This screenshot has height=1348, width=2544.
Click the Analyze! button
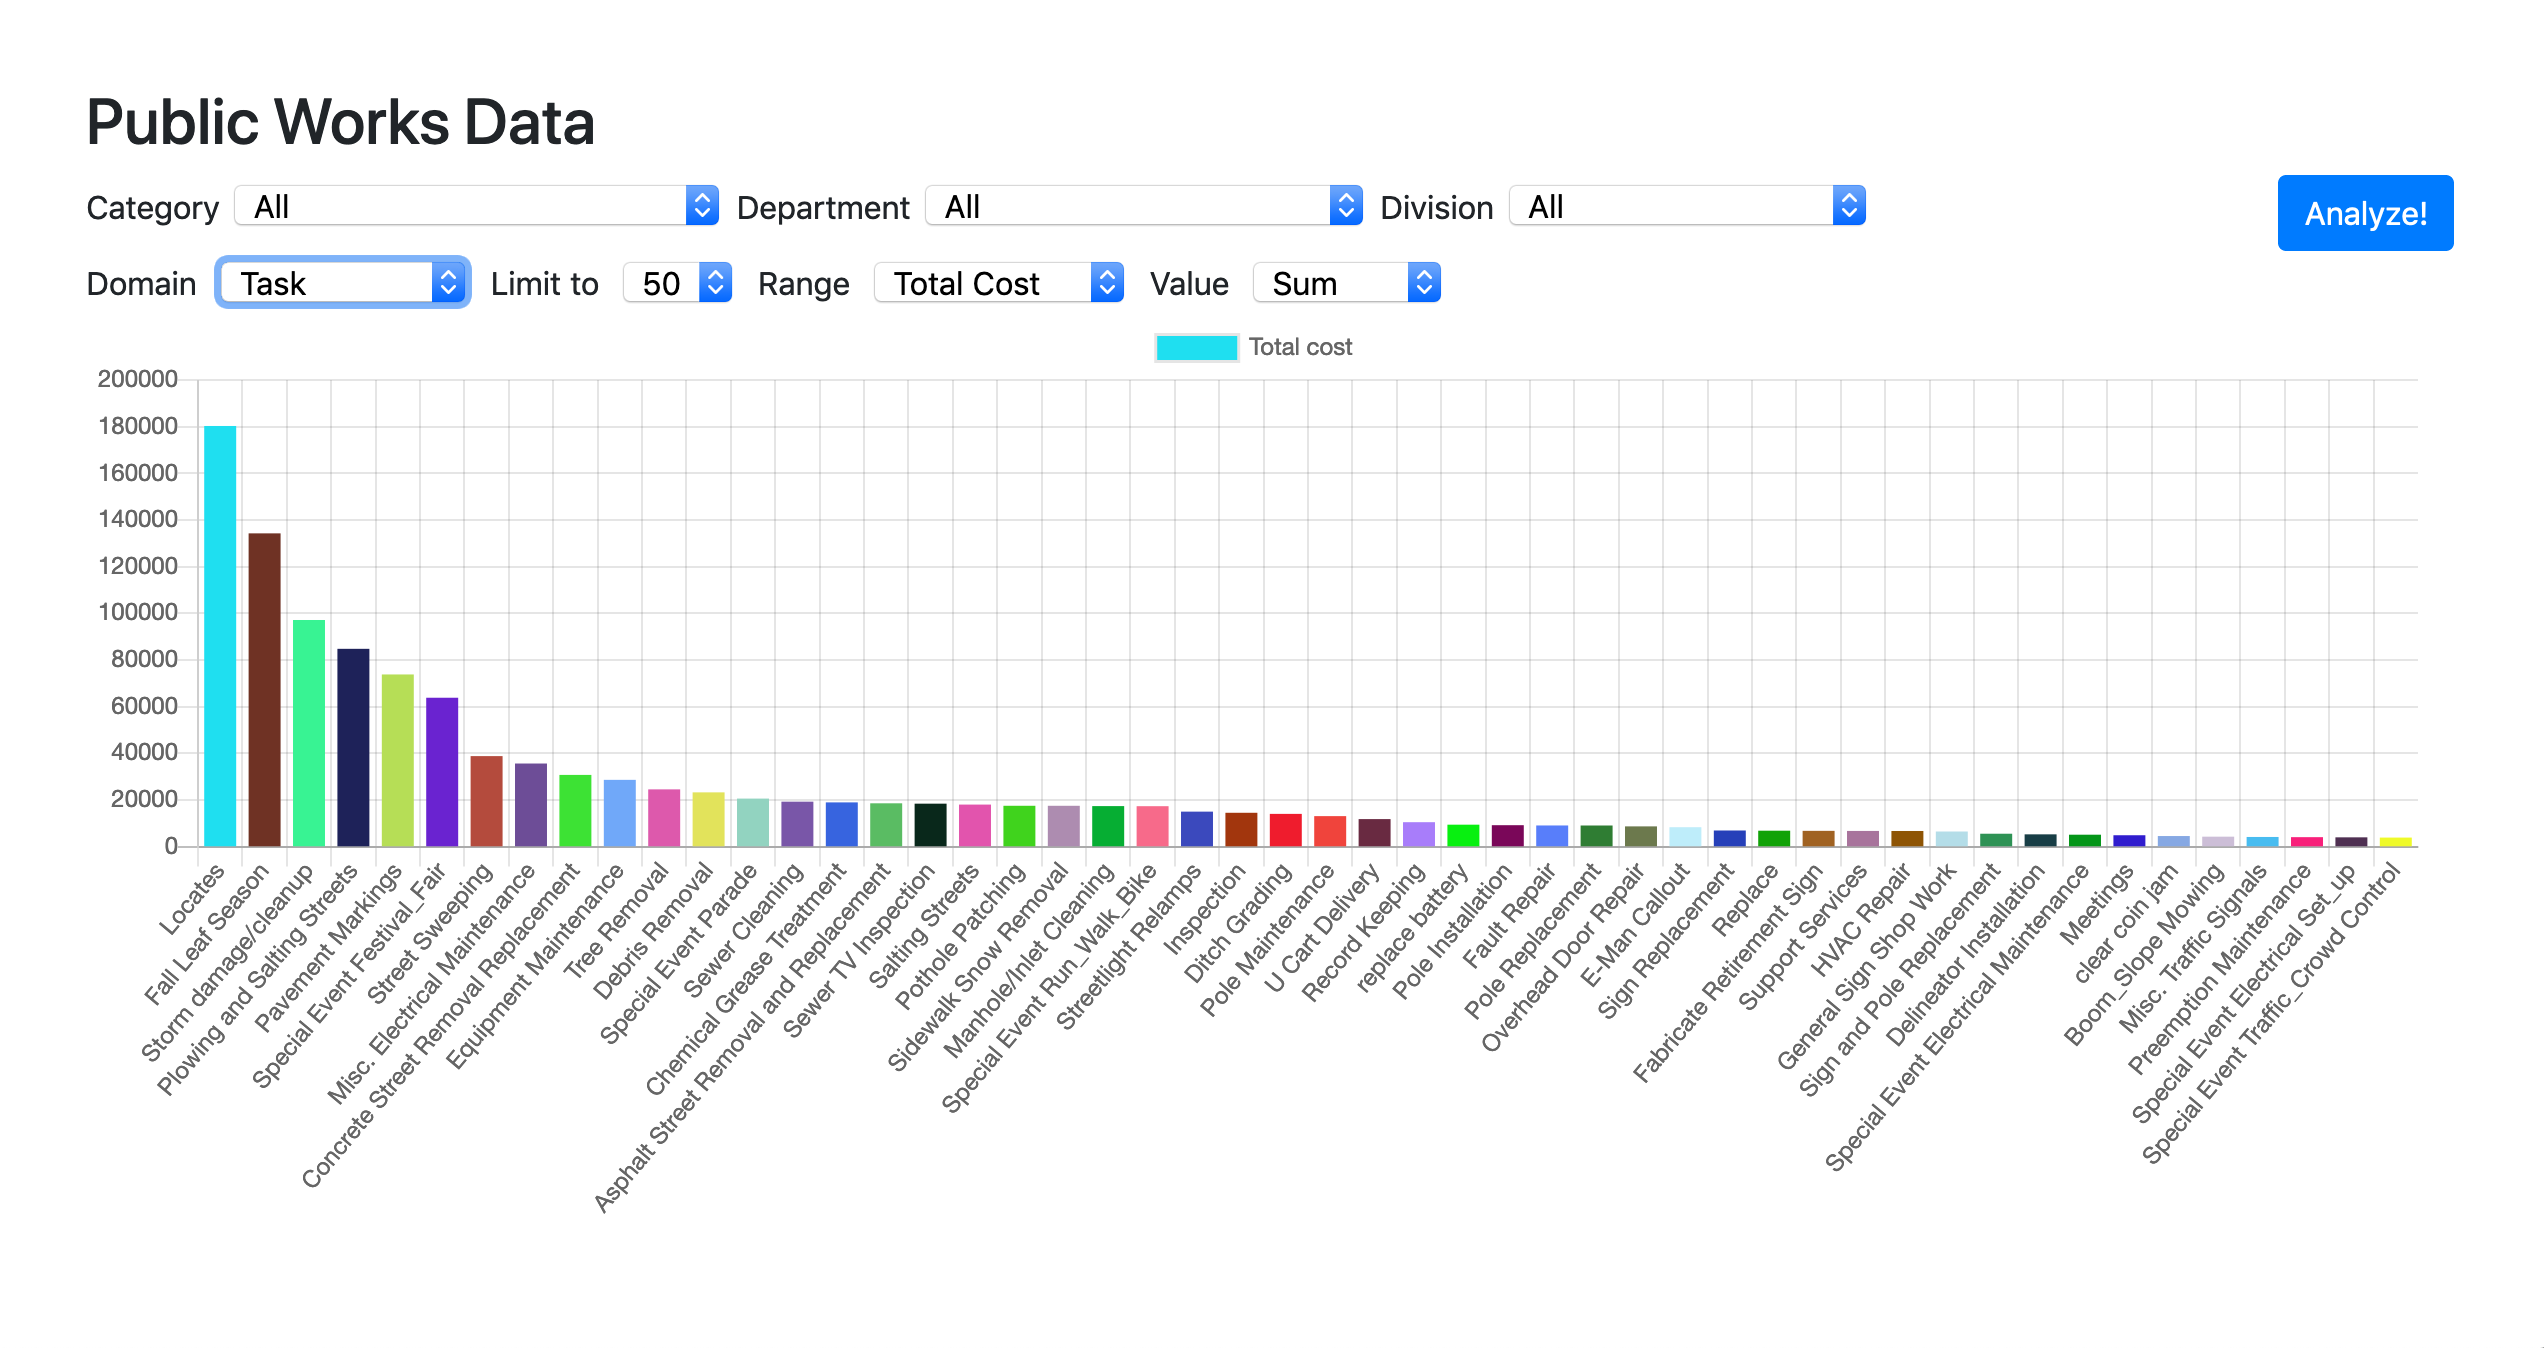(2364, 213)
